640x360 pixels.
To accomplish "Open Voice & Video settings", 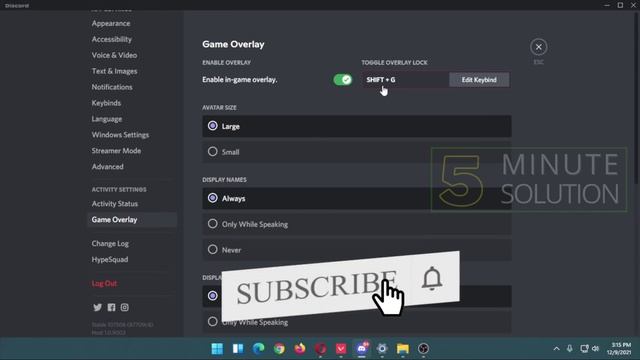I will click(114, 55).
